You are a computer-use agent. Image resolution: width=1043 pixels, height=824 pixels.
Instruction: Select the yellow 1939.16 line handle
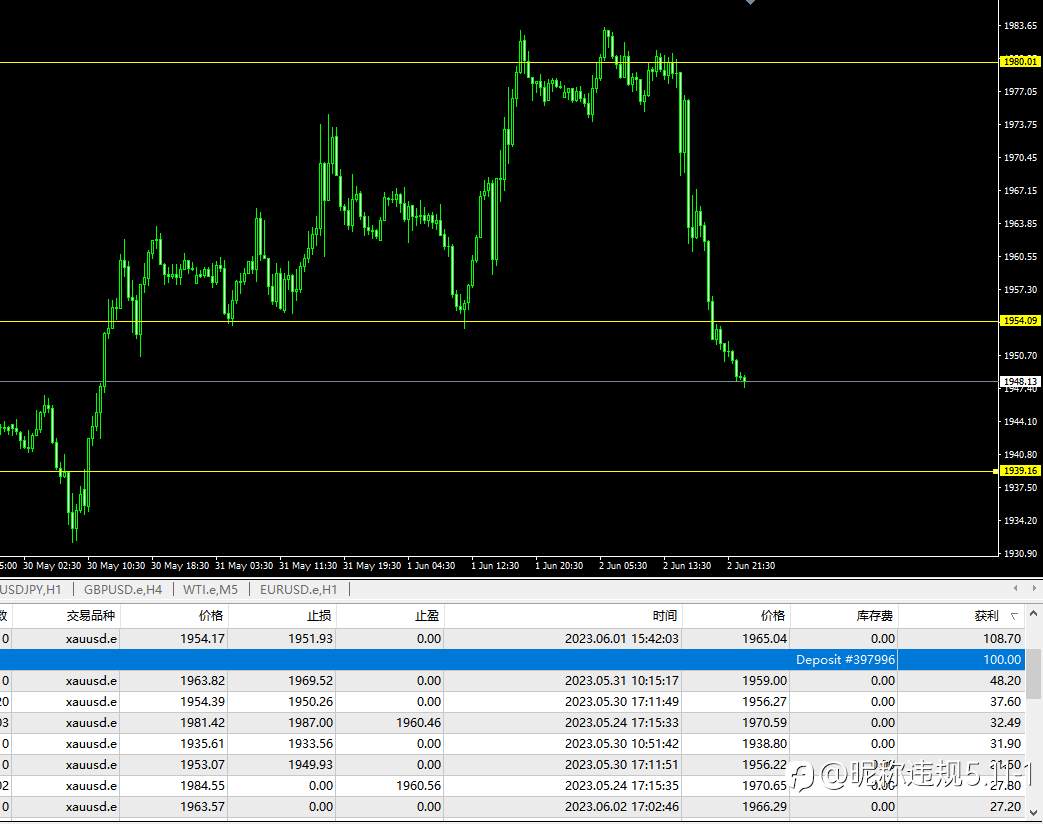pyautogui.click(x=995, y=472)
